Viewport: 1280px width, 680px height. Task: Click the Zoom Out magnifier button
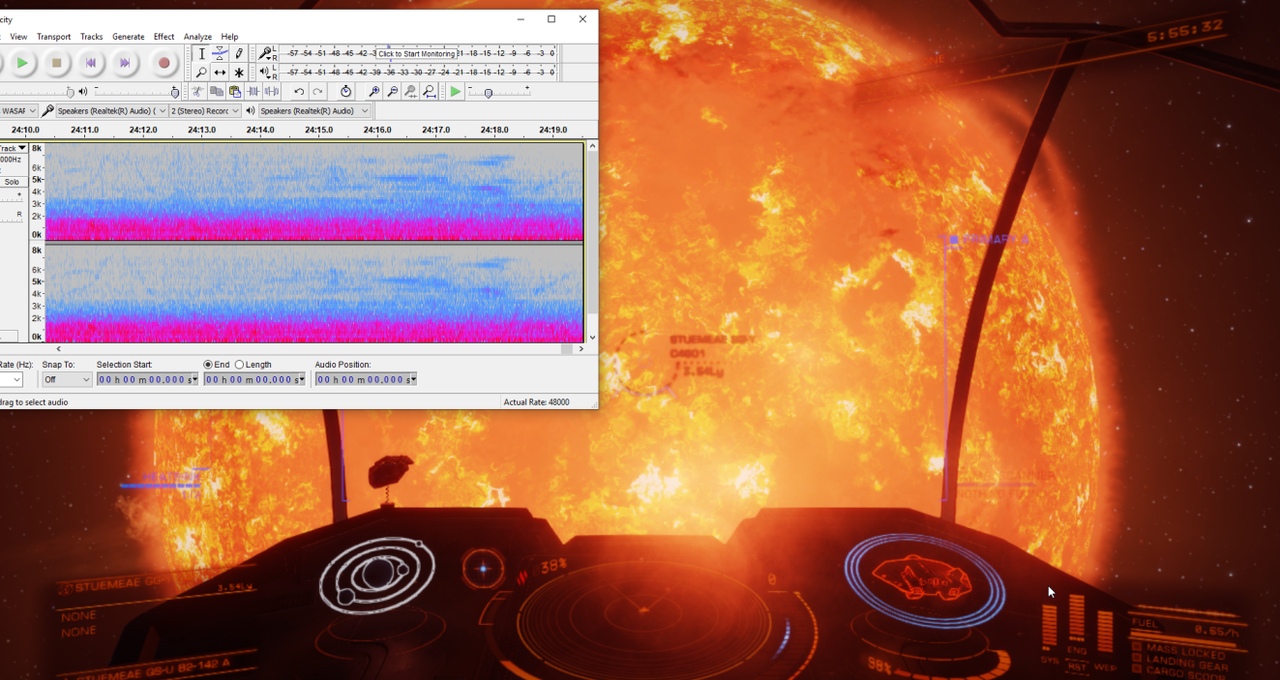[392, 92]
